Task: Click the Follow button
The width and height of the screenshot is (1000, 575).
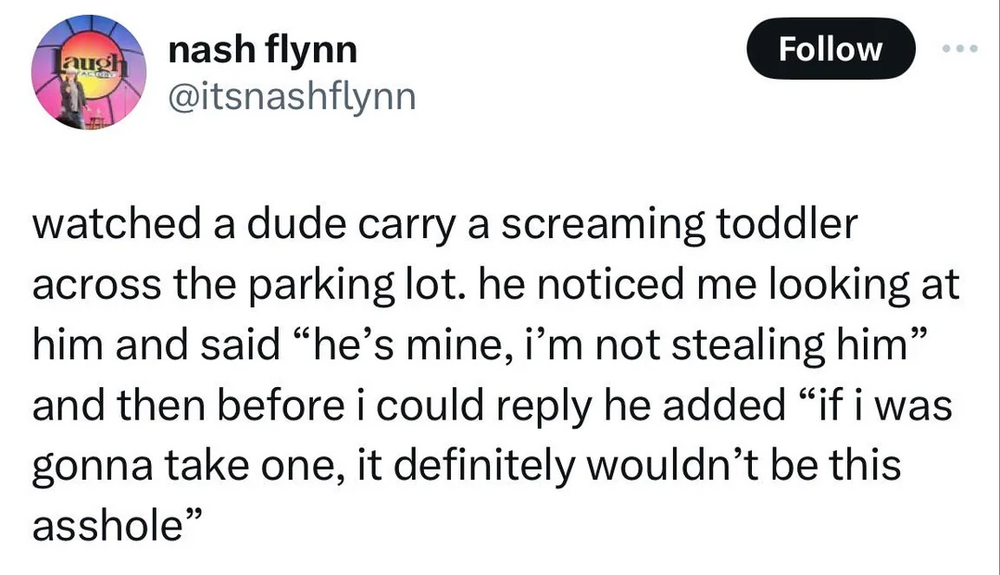Action: click(830, 49)
